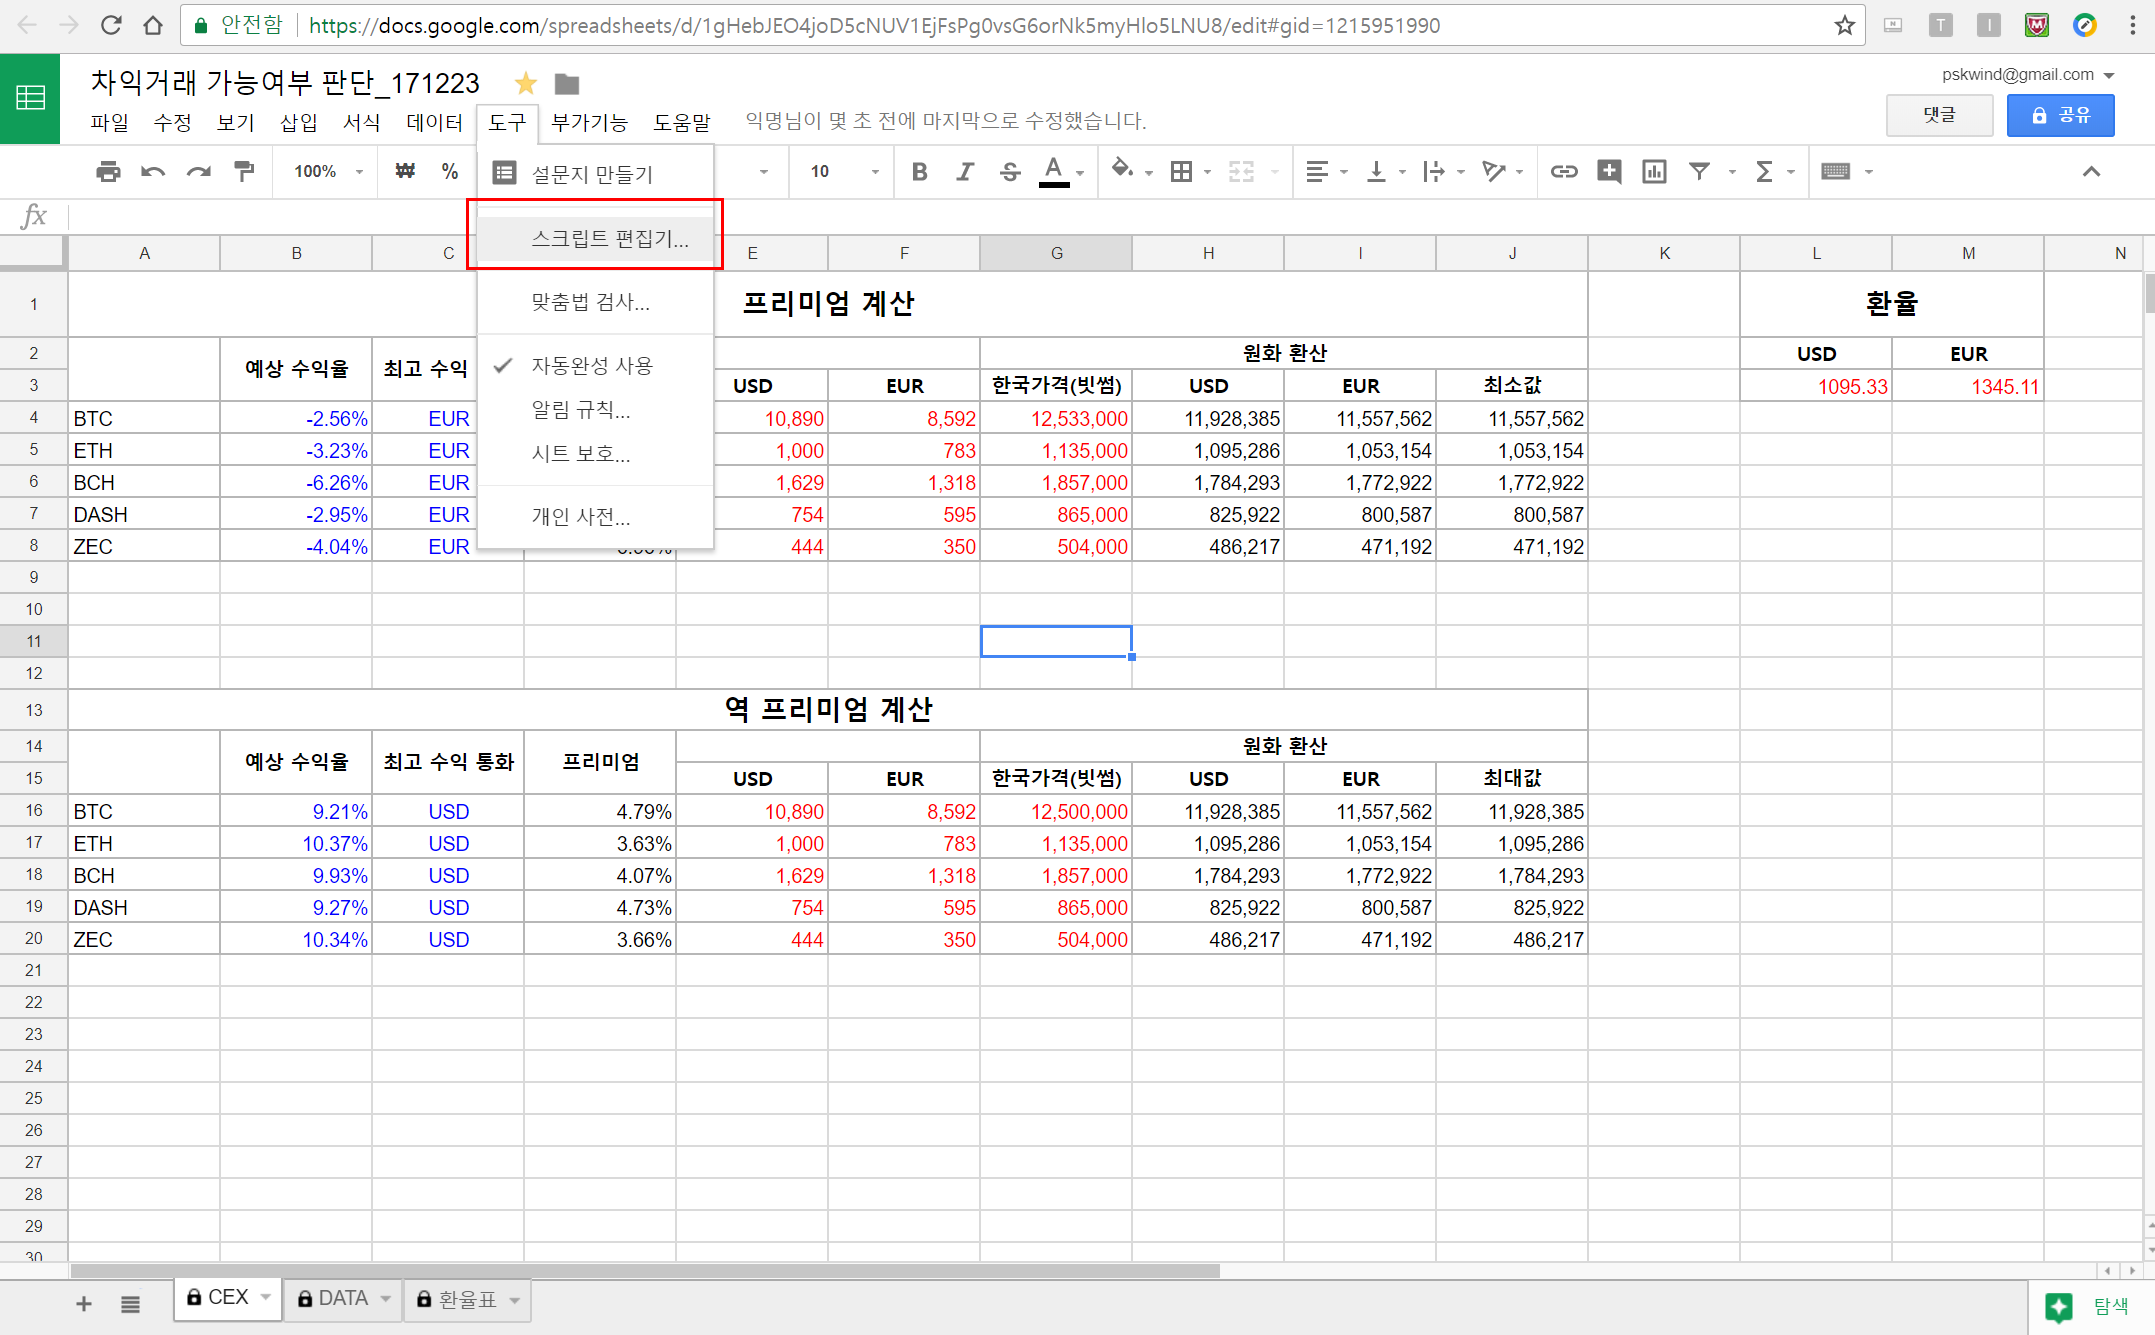Star this spreadsheet
This screenshot has height=1335, width=2155.
(526, 83)
